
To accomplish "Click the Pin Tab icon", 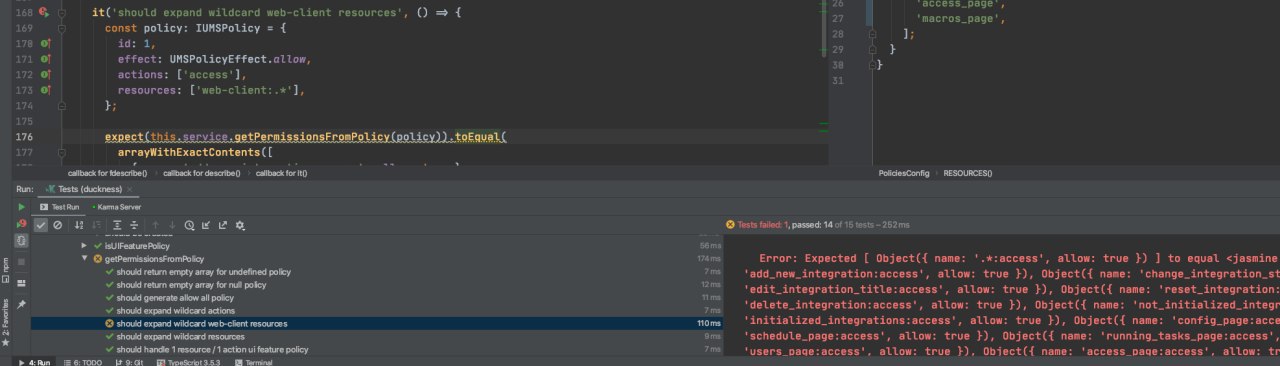I will [x=21, y=304].
